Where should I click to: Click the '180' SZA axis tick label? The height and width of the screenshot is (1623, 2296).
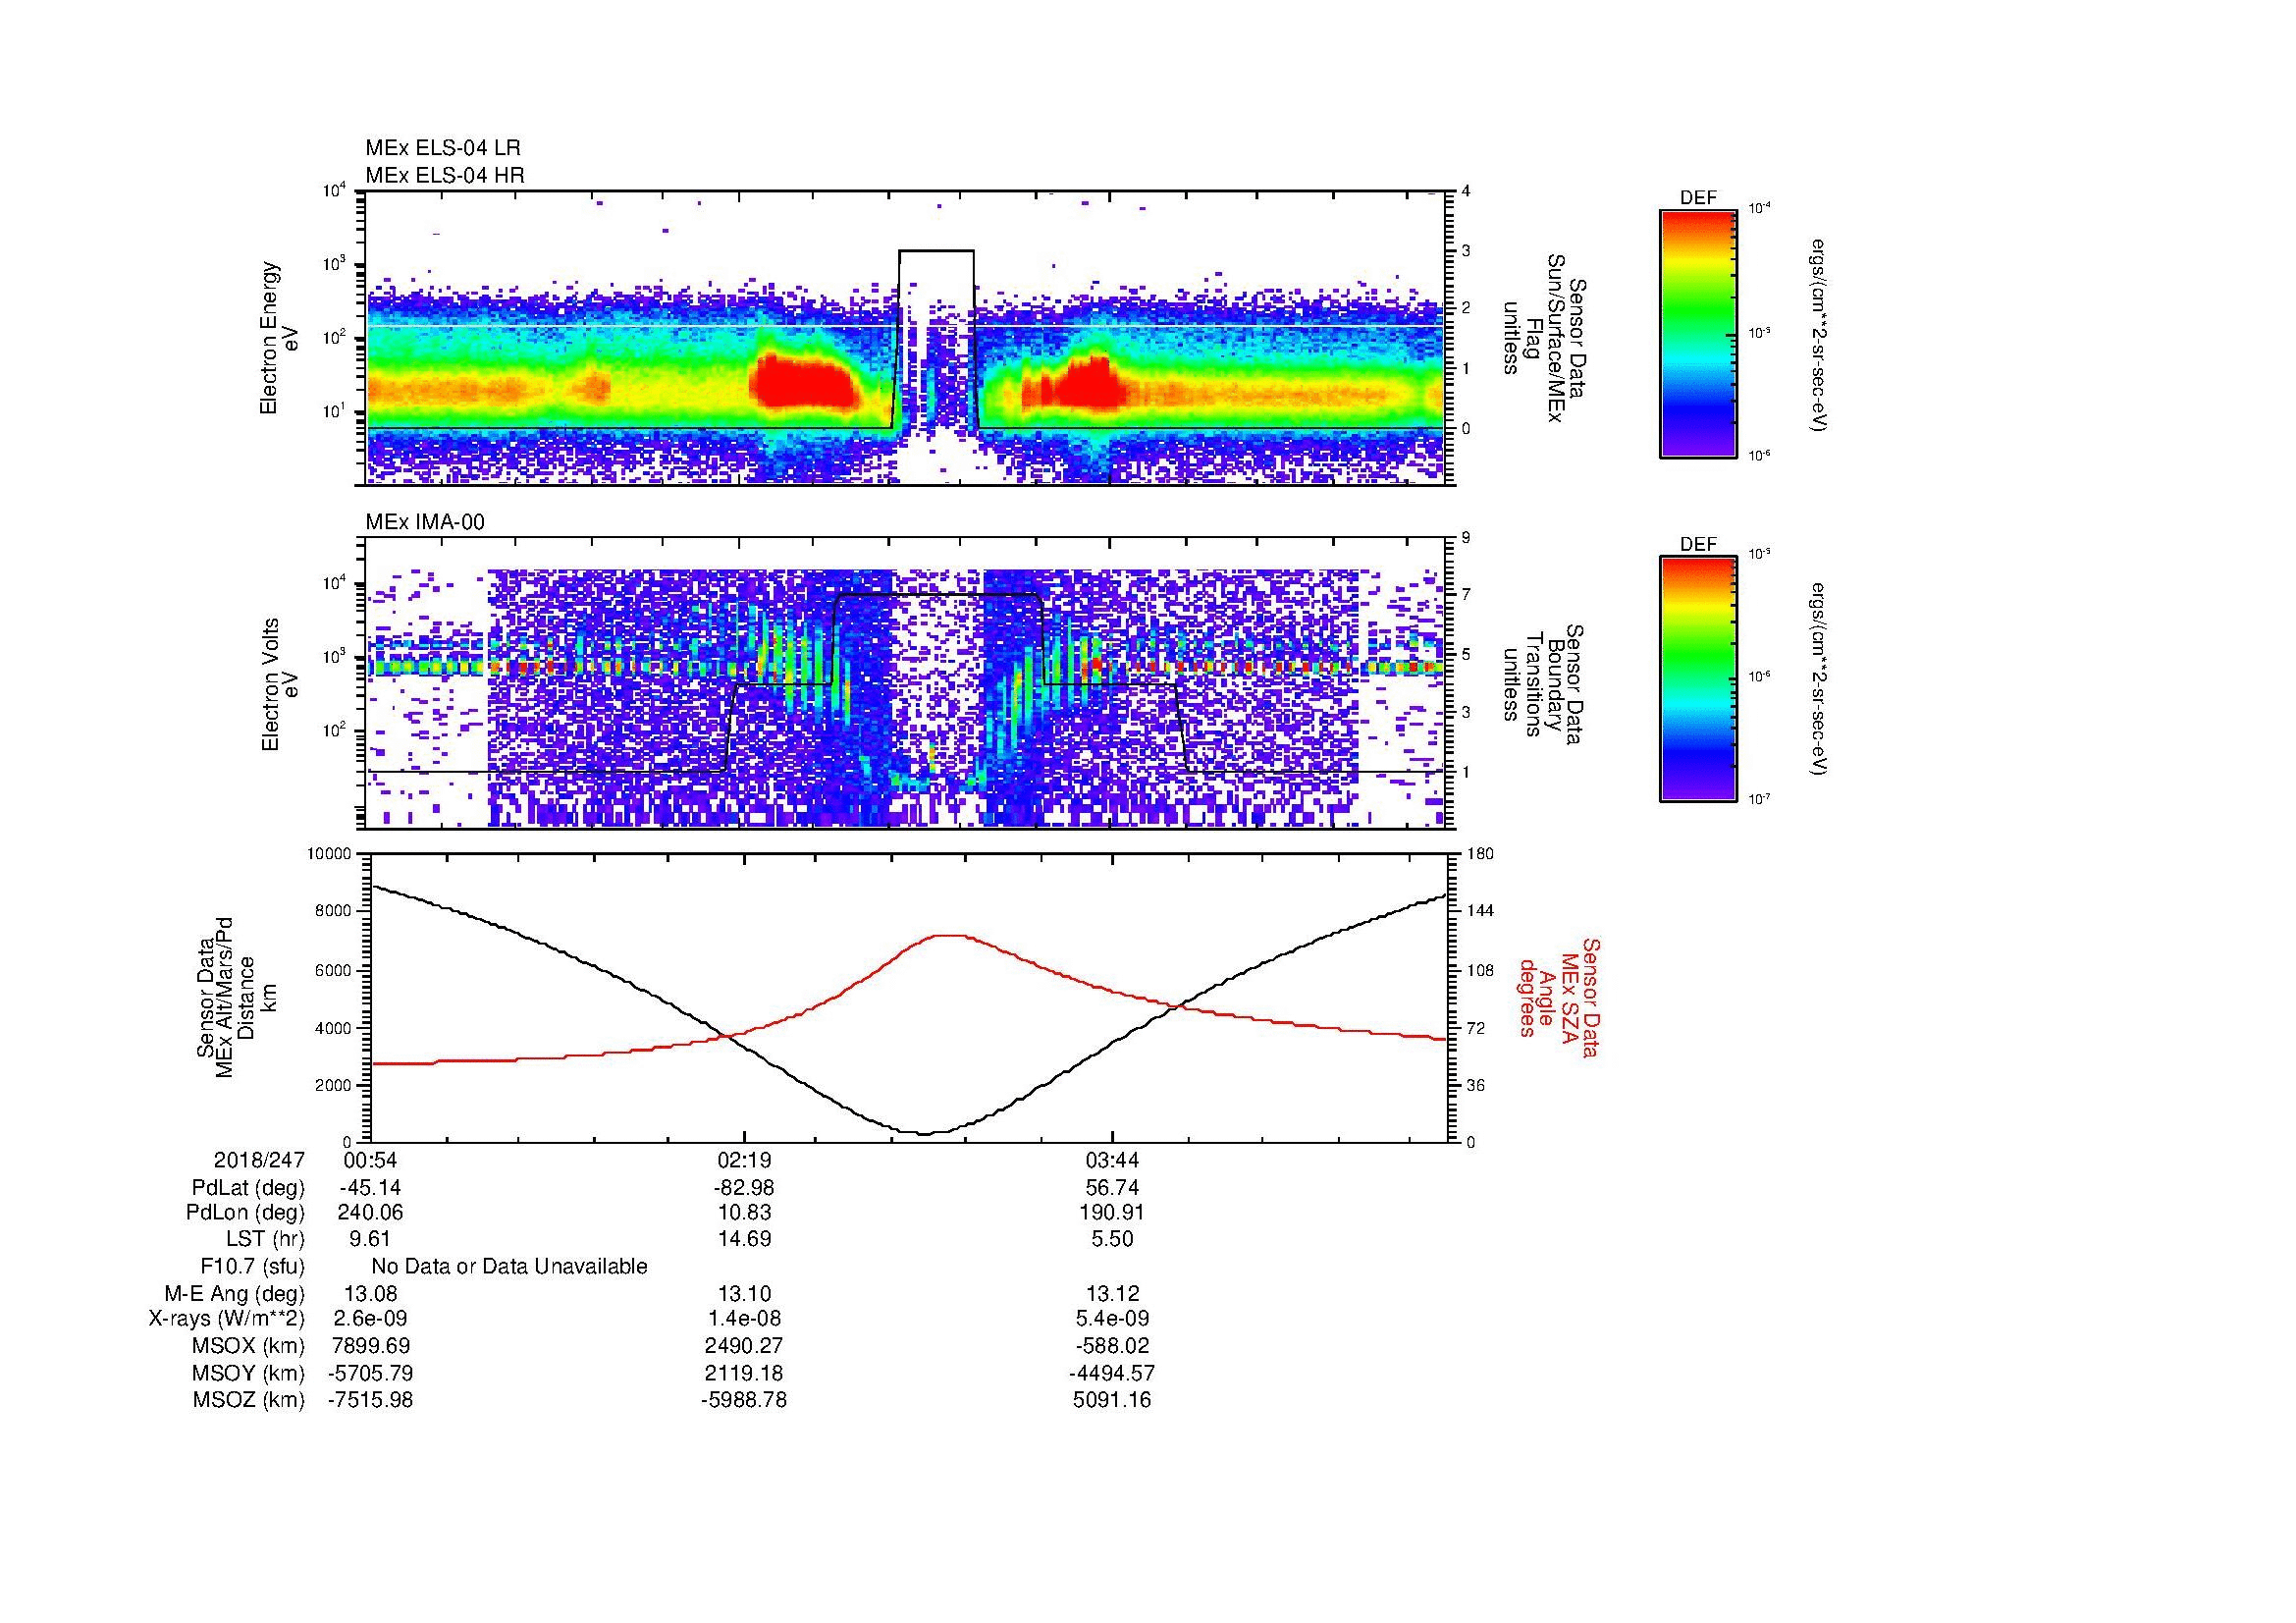[1481, 854]
